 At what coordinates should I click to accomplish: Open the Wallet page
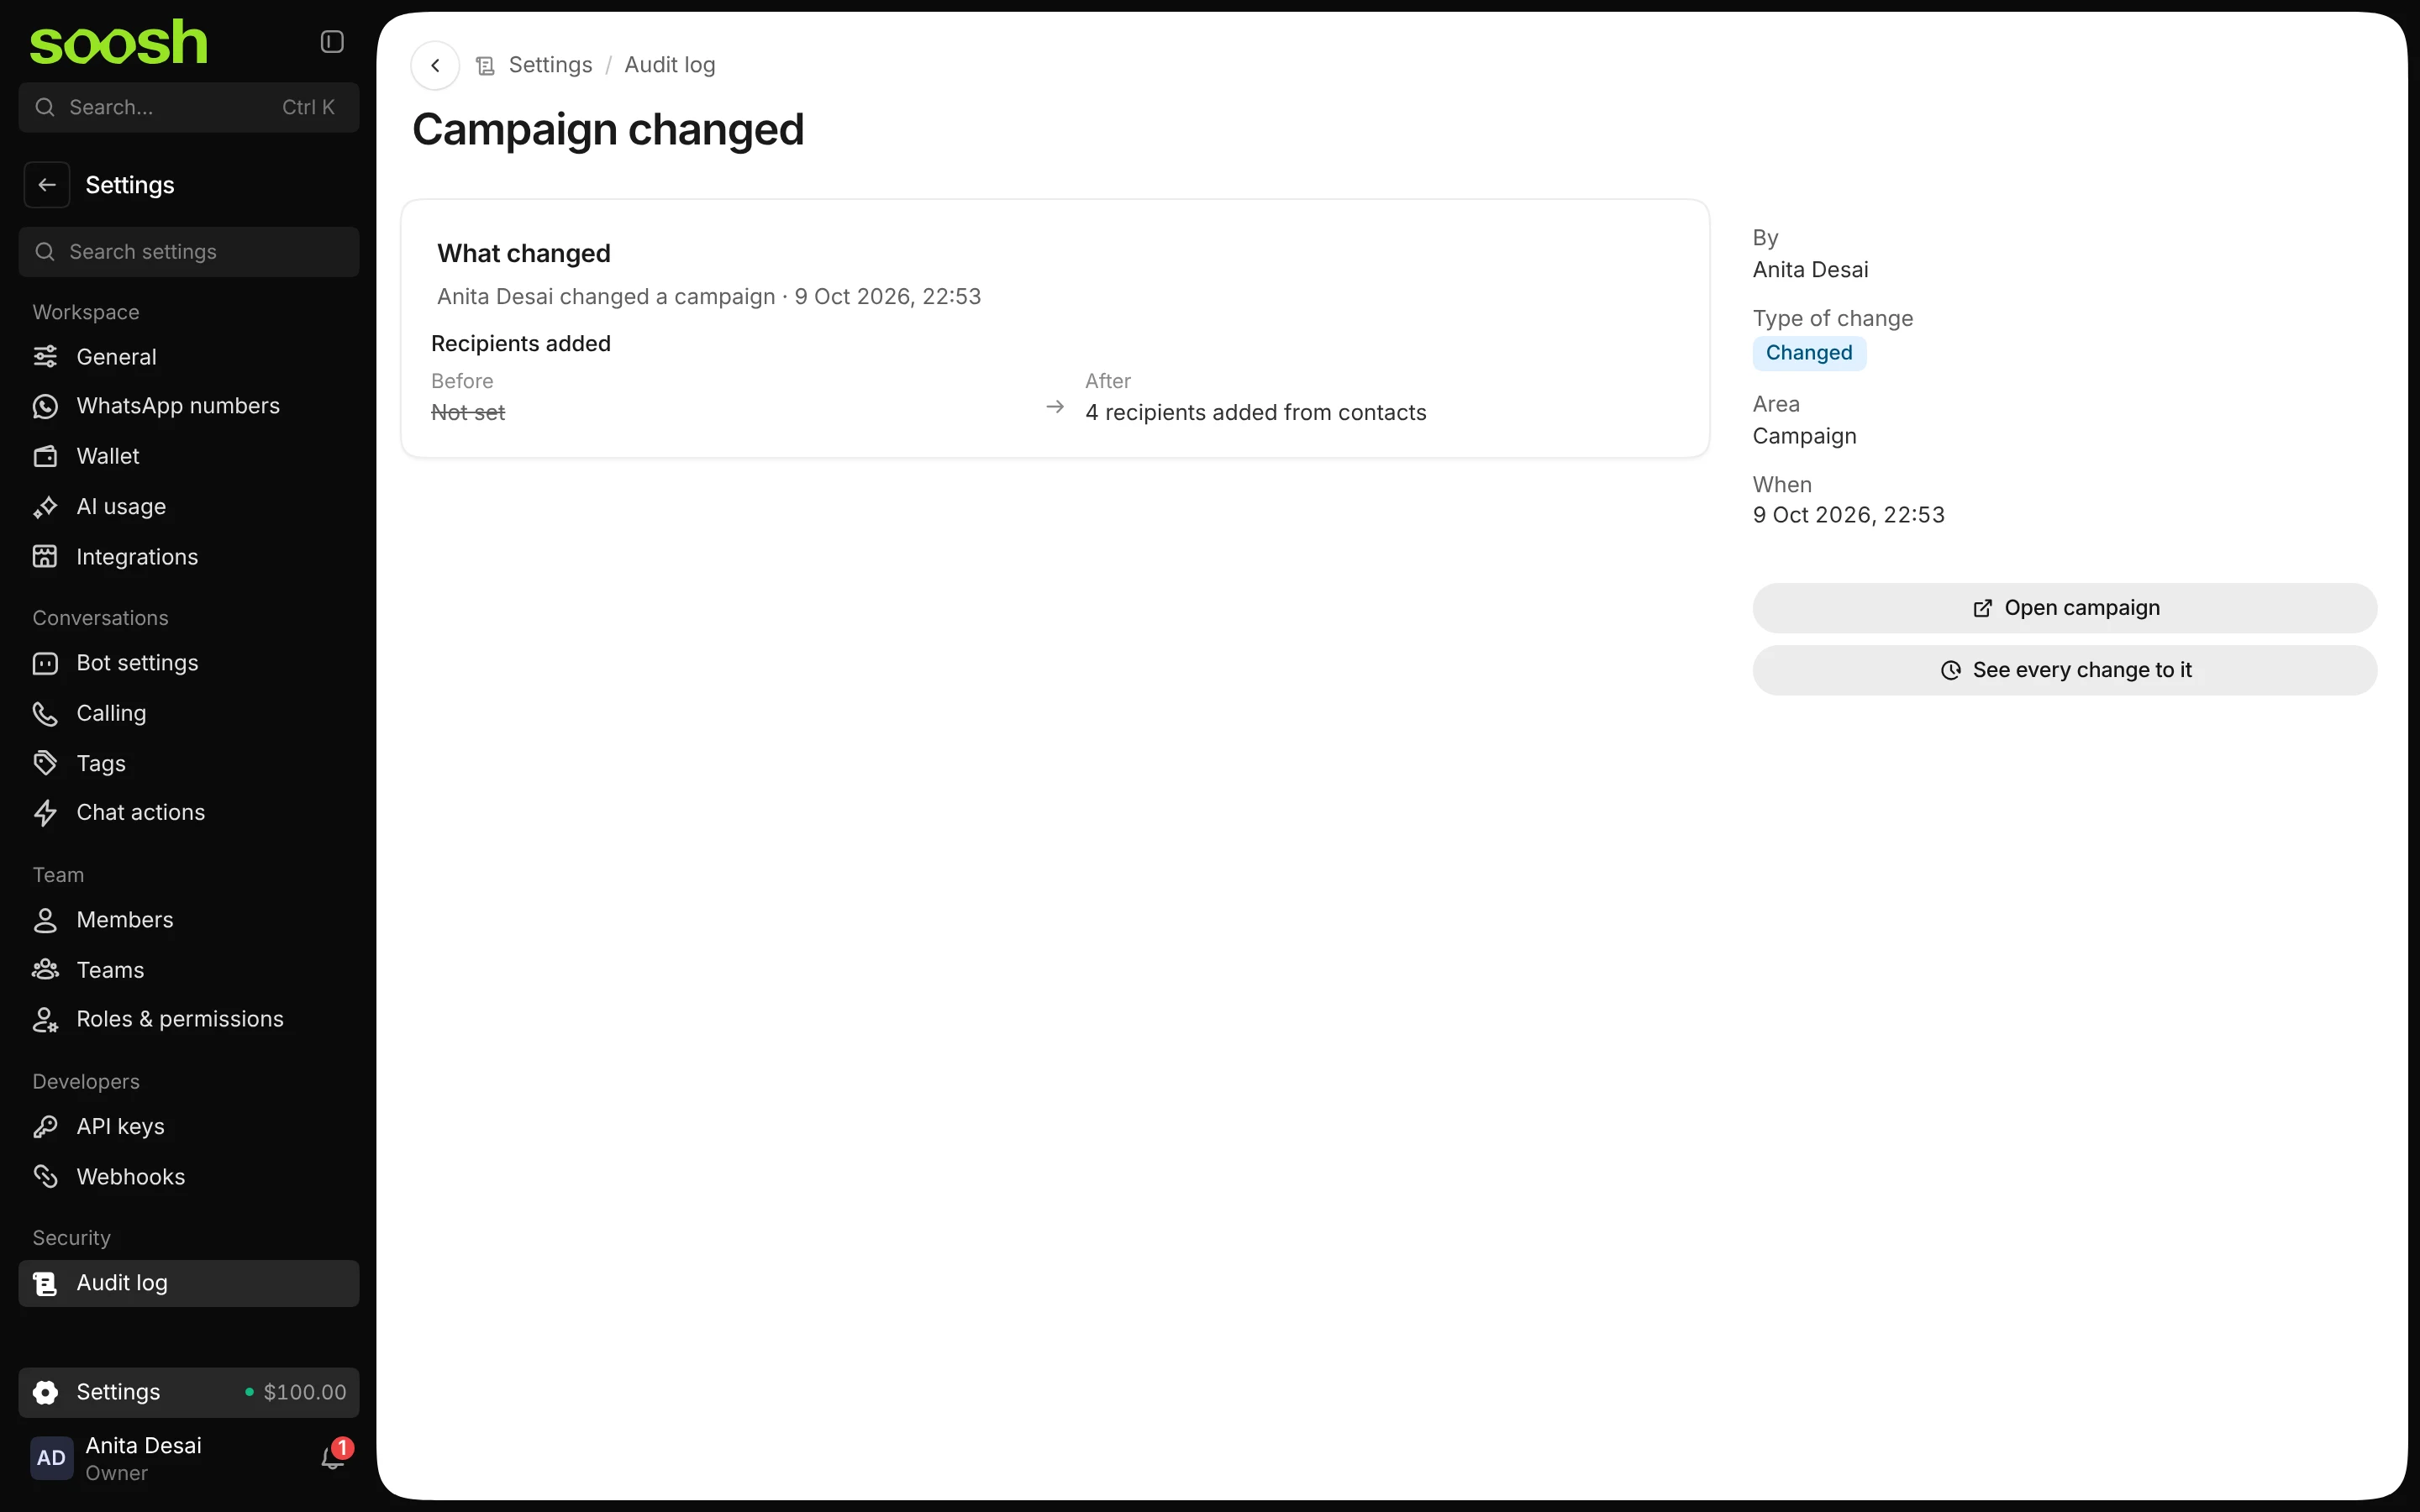(x=189, y=456)
